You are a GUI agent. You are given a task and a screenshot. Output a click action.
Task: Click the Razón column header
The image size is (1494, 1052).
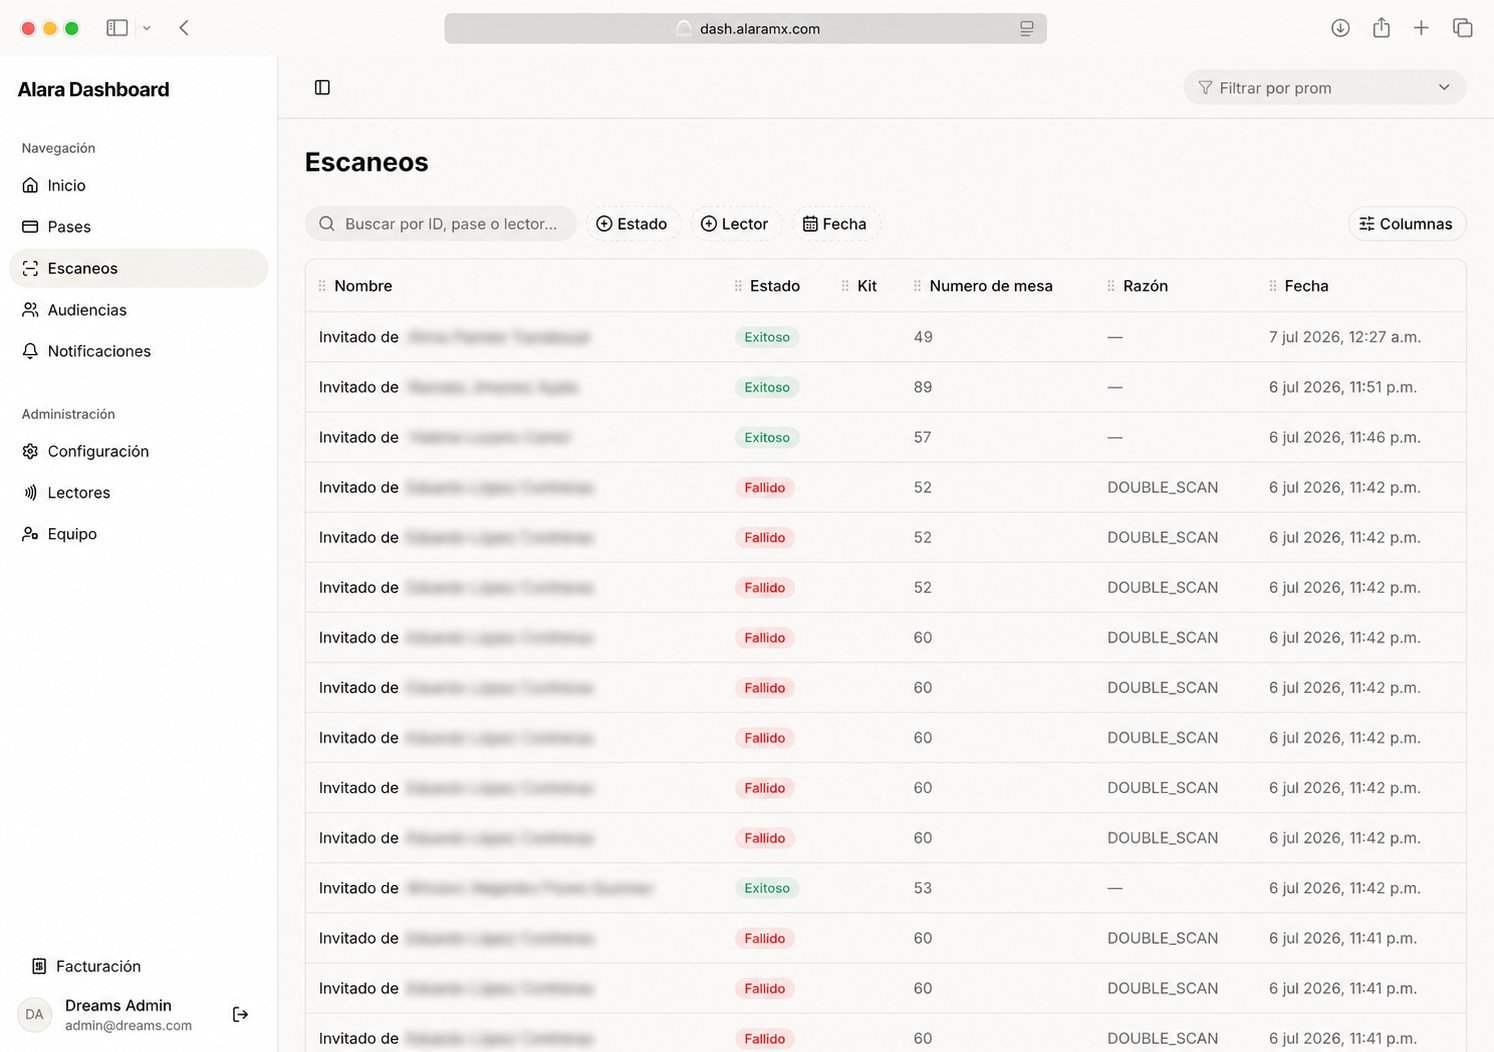click(1145, 286)
